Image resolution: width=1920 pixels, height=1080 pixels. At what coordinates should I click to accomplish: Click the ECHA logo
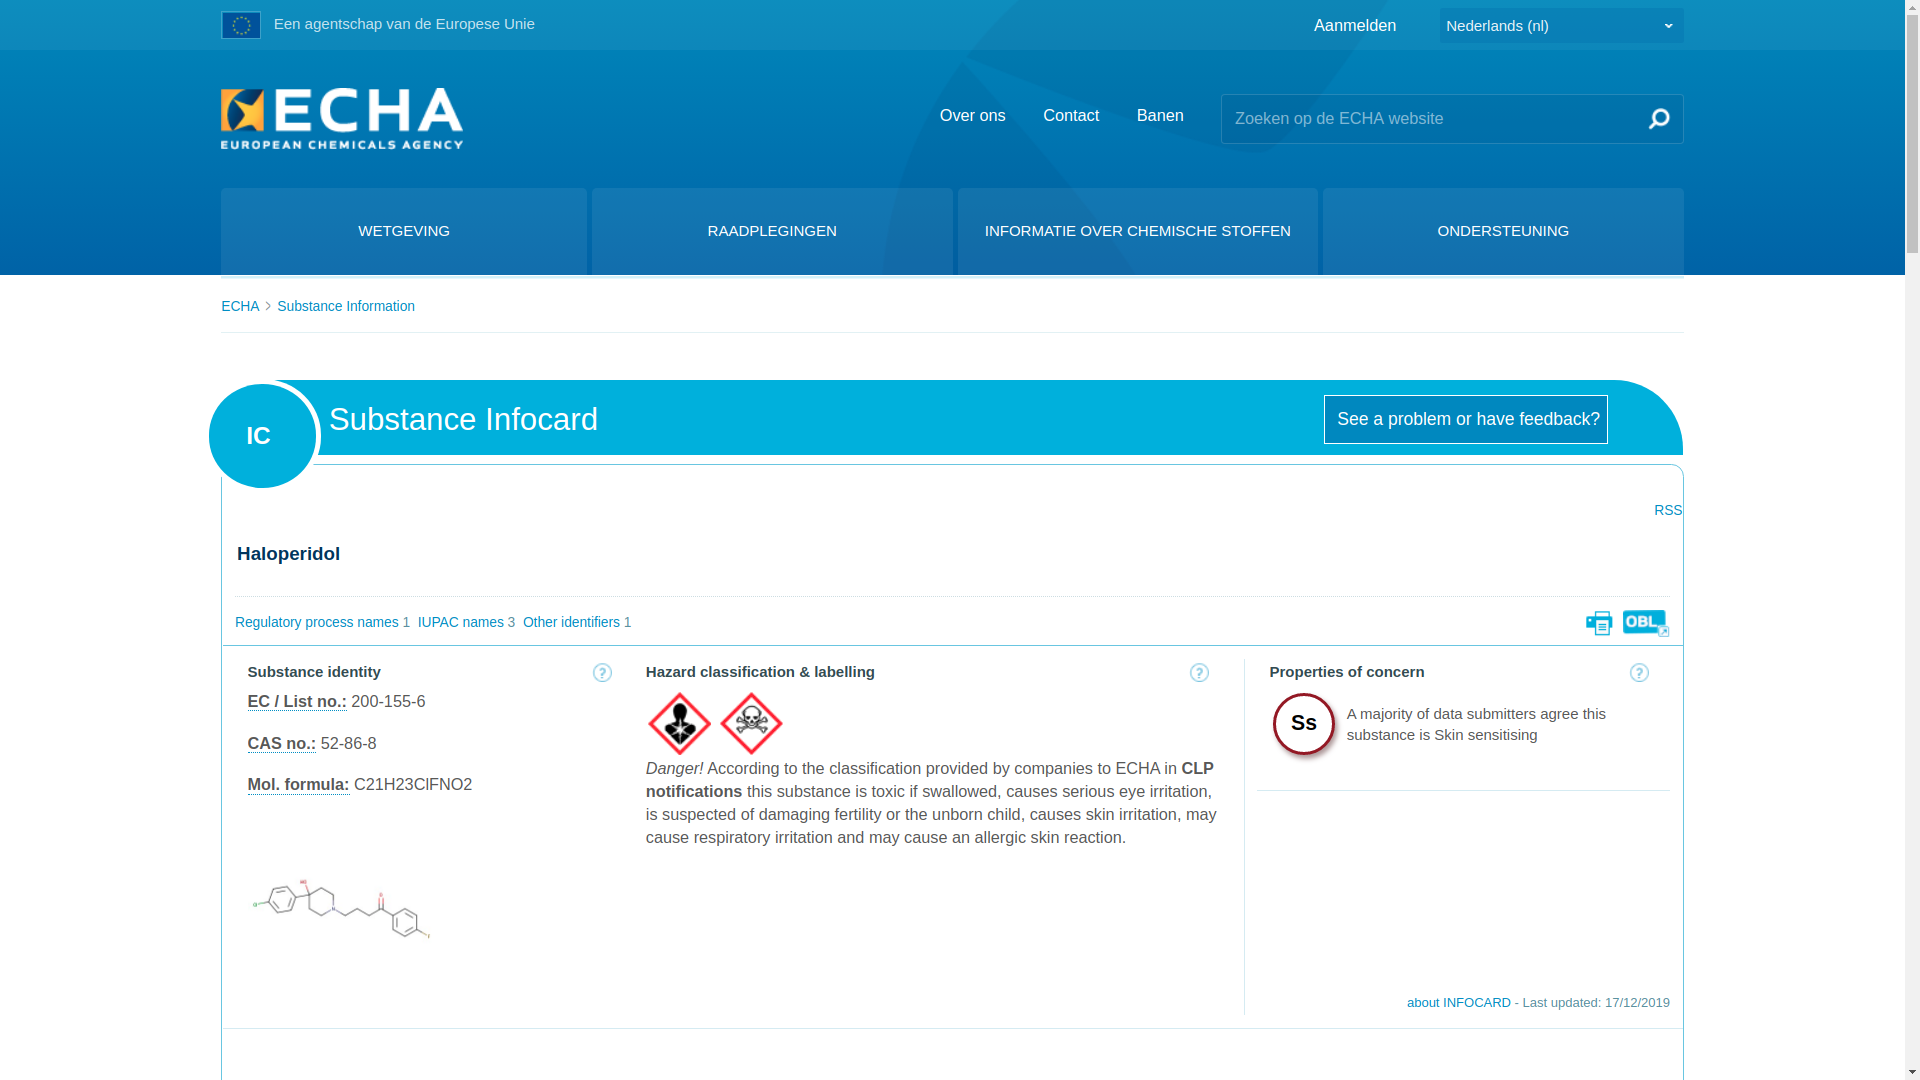[x=342, y=119]
